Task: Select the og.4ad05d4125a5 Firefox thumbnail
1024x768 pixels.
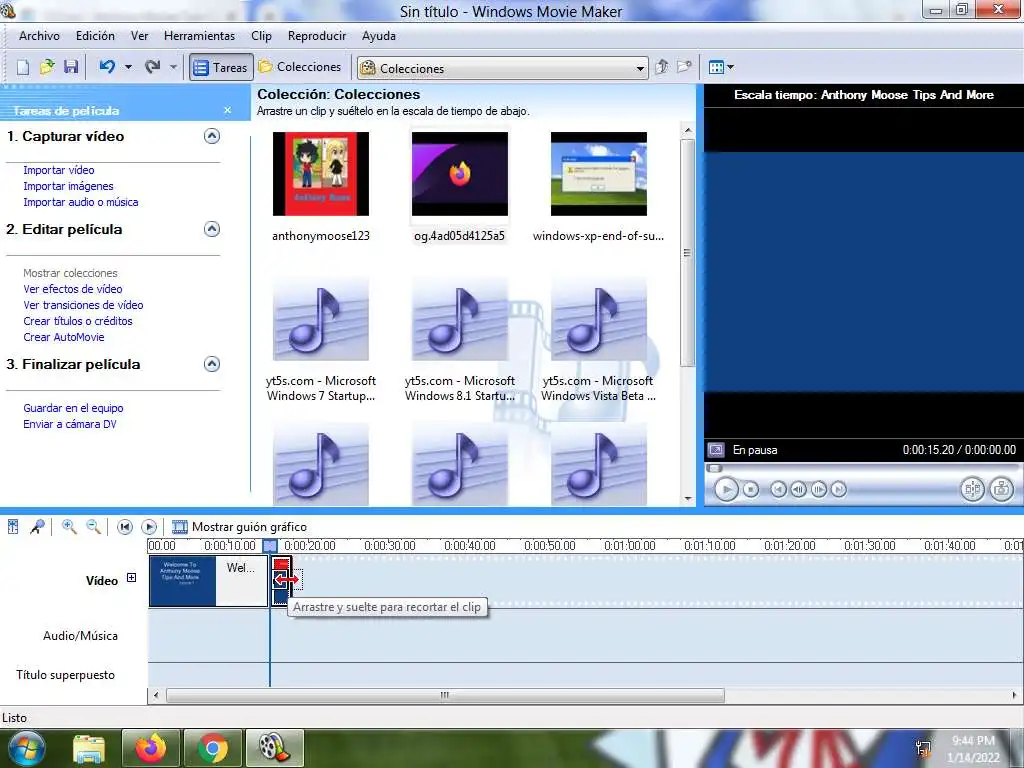Action: pyautogui.click(x=460, y=174)
